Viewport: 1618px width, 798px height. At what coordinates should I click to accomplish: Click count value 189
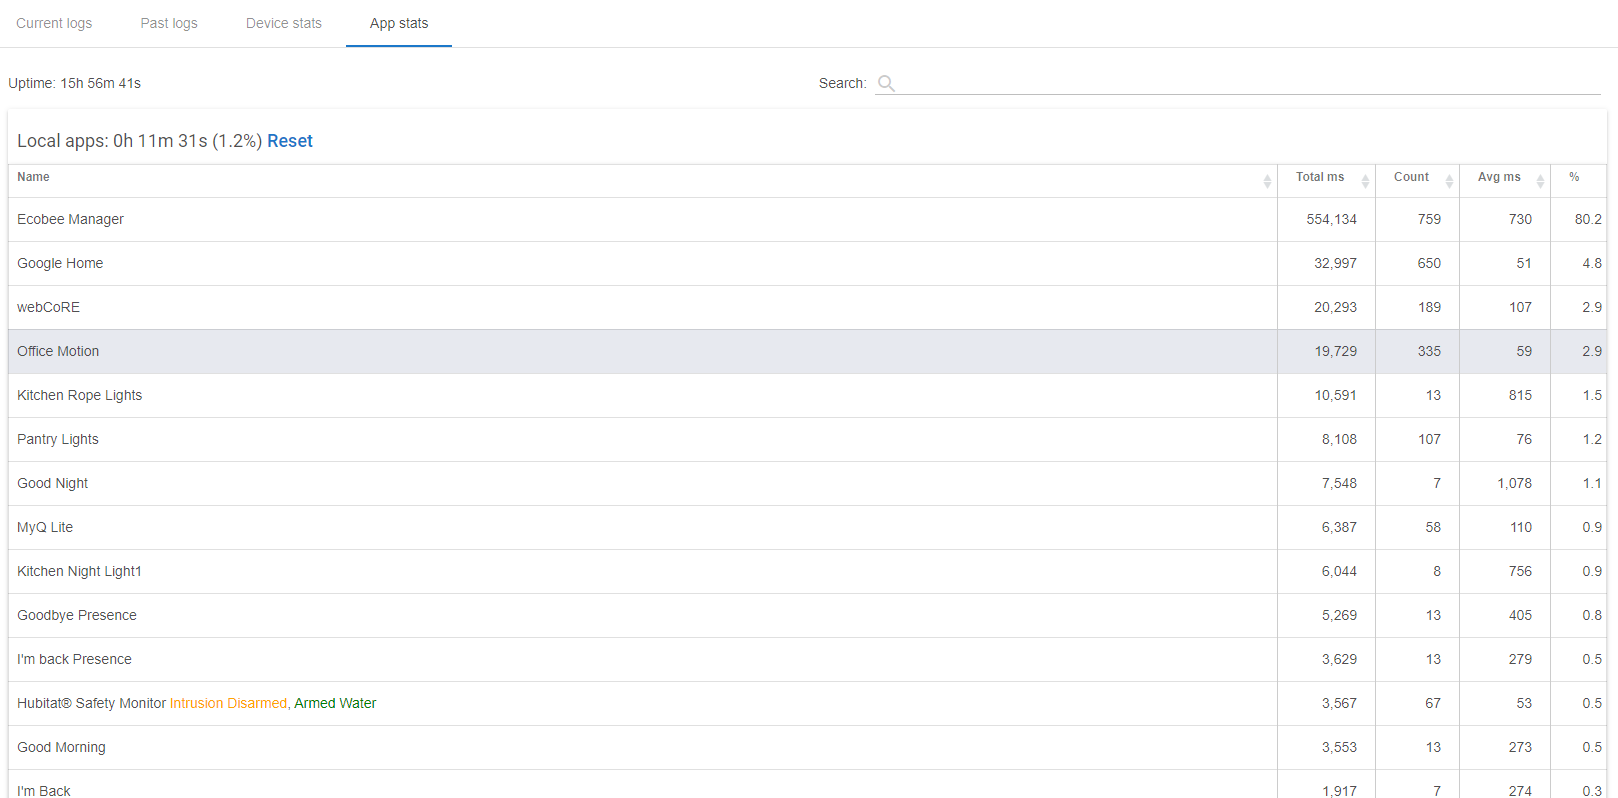pos(1429,307)
